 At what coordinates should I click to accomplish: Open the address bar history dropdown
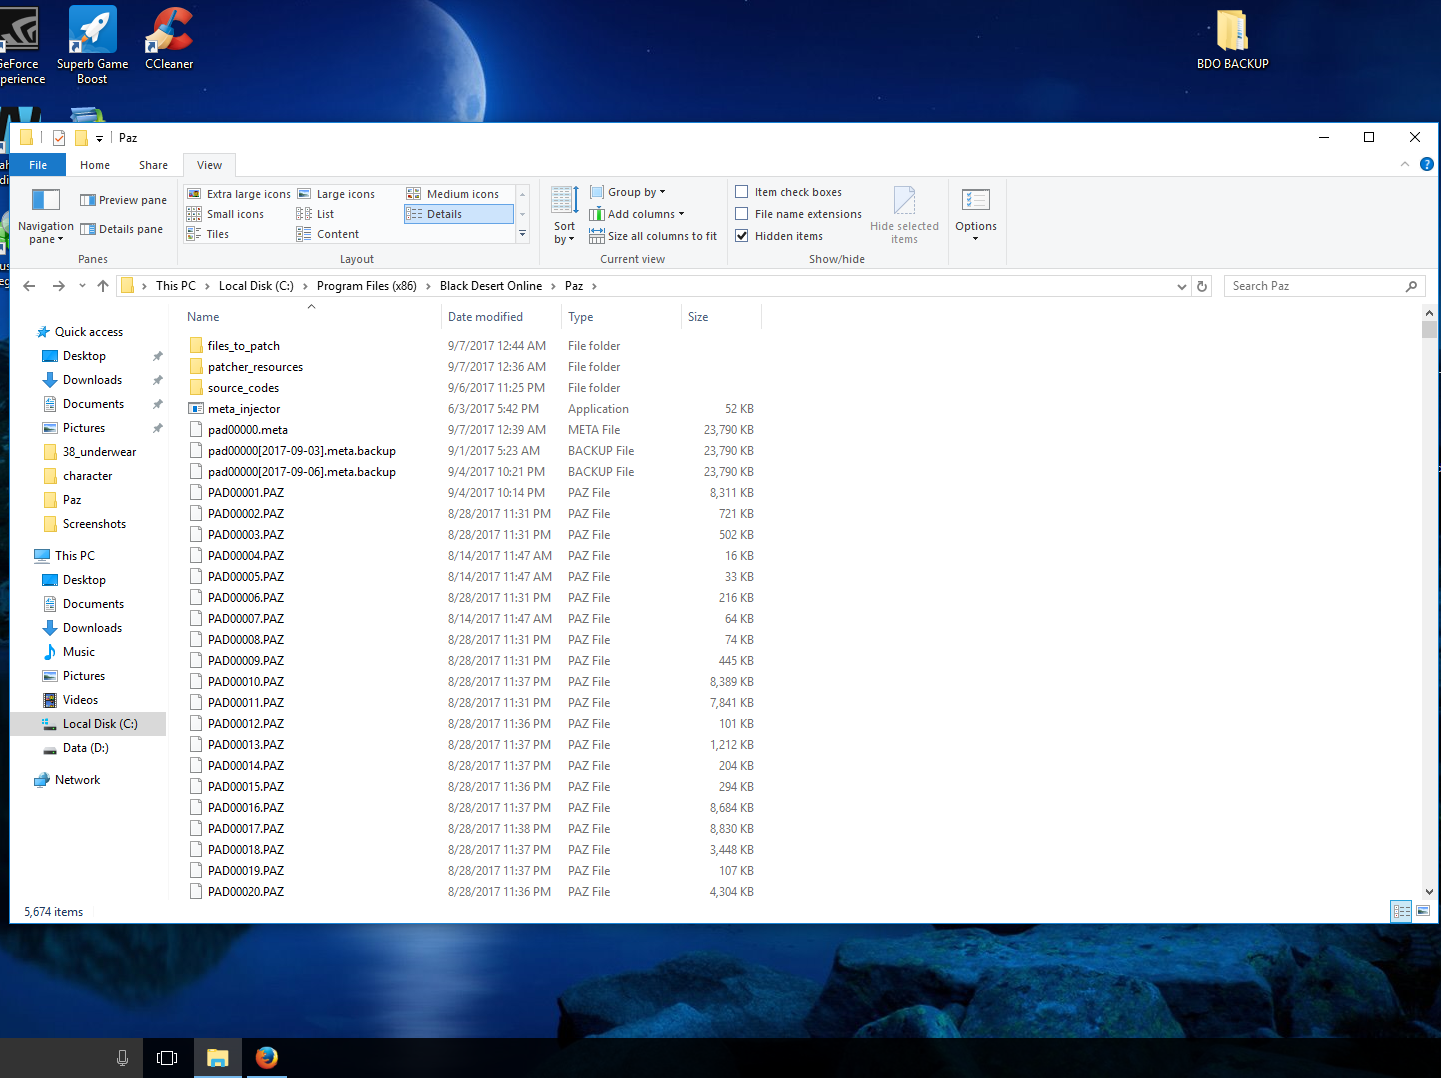tap(1181, 286)
